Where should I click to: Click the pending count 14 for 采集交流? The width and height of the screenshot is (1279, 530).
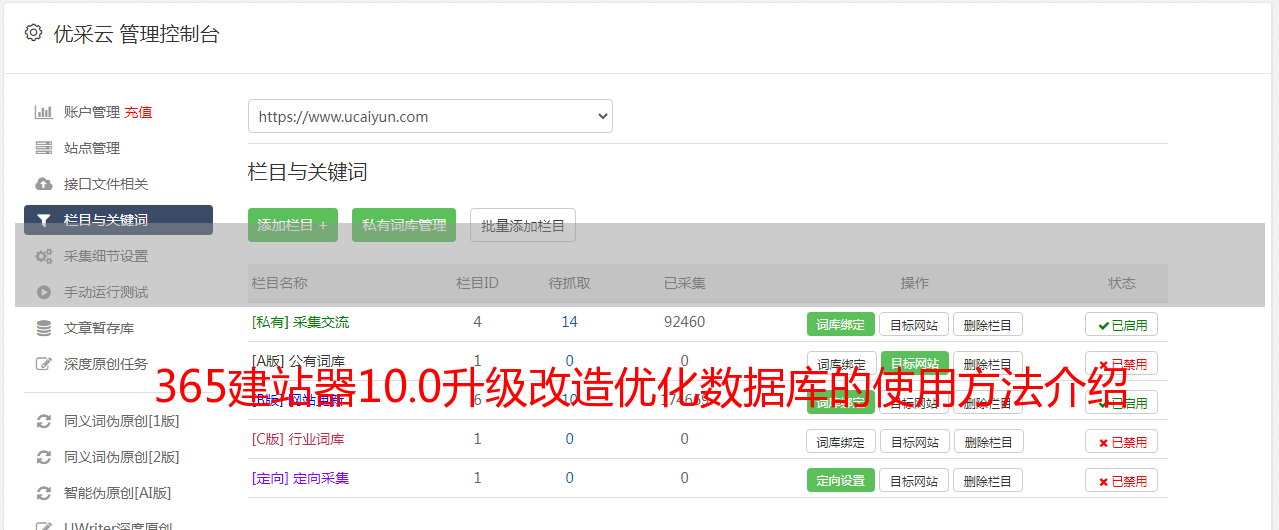(x=569, y=322)
